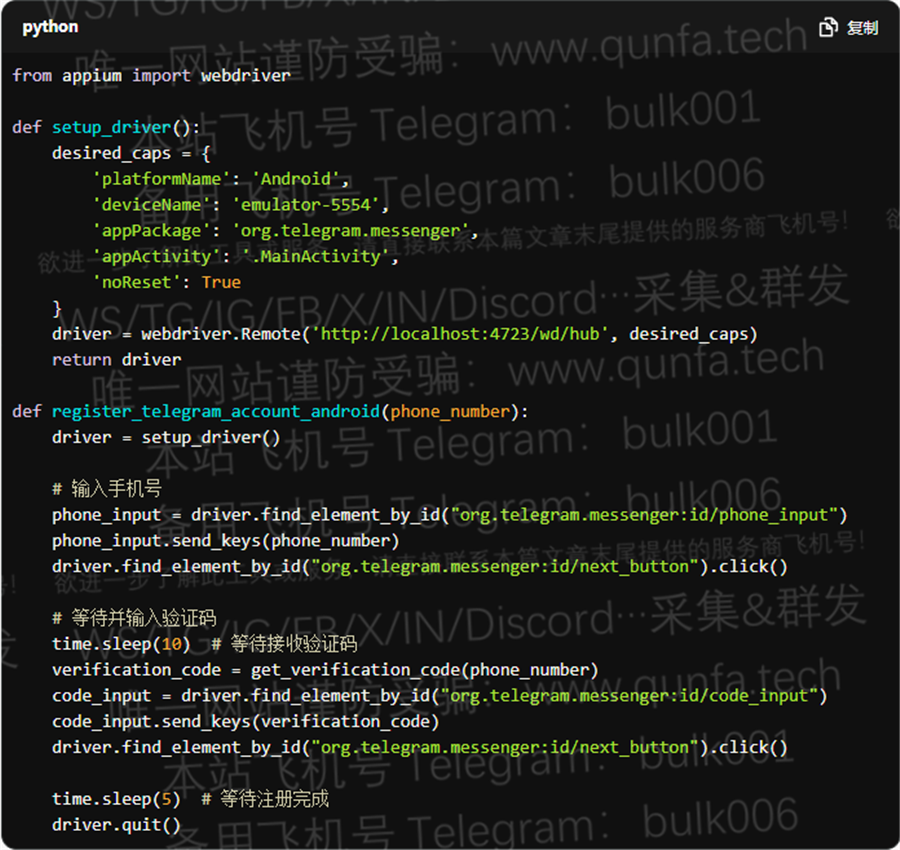The image size is (900, 850).
Task: Click the first next_button click() line
Action: click(420, 566)
